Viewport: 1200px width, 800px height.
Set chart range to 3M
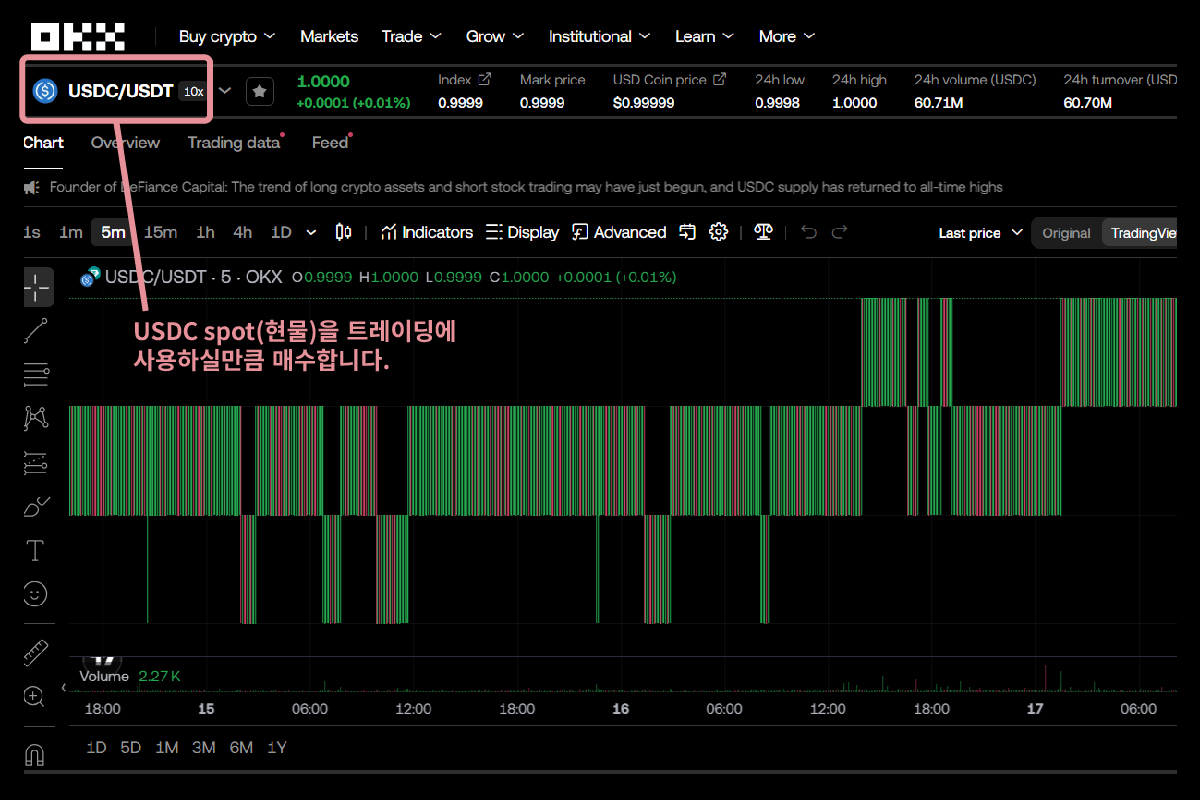204,747
